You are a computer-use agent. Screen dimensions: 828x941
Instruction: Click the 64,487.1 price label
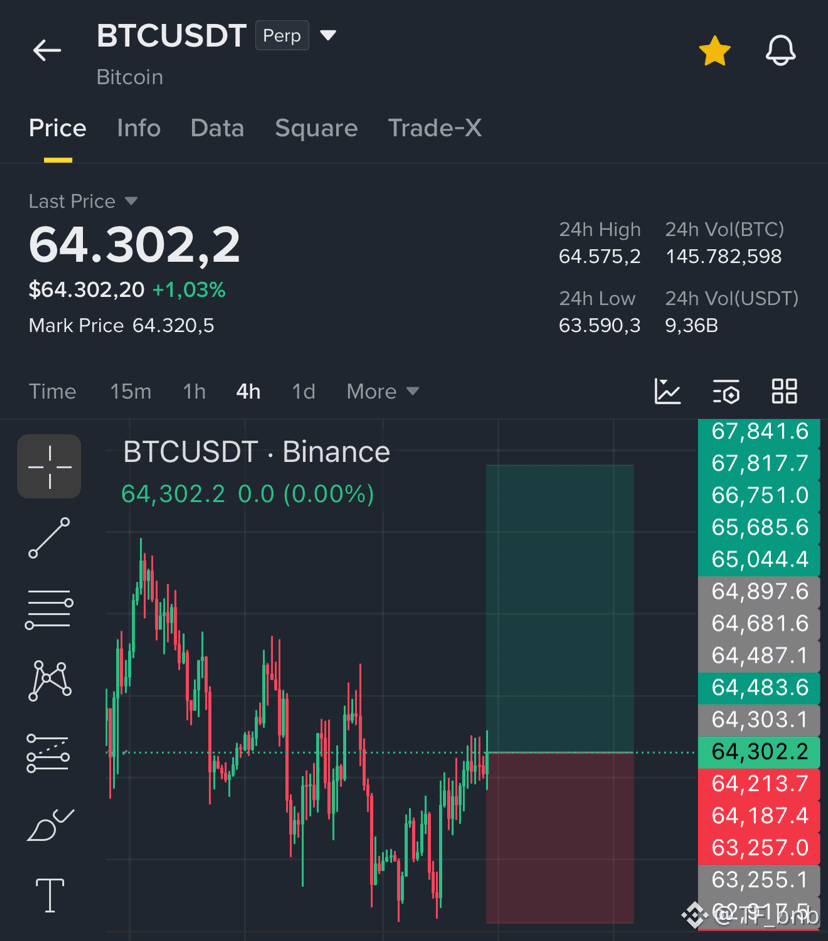click(x=759, y=655)
